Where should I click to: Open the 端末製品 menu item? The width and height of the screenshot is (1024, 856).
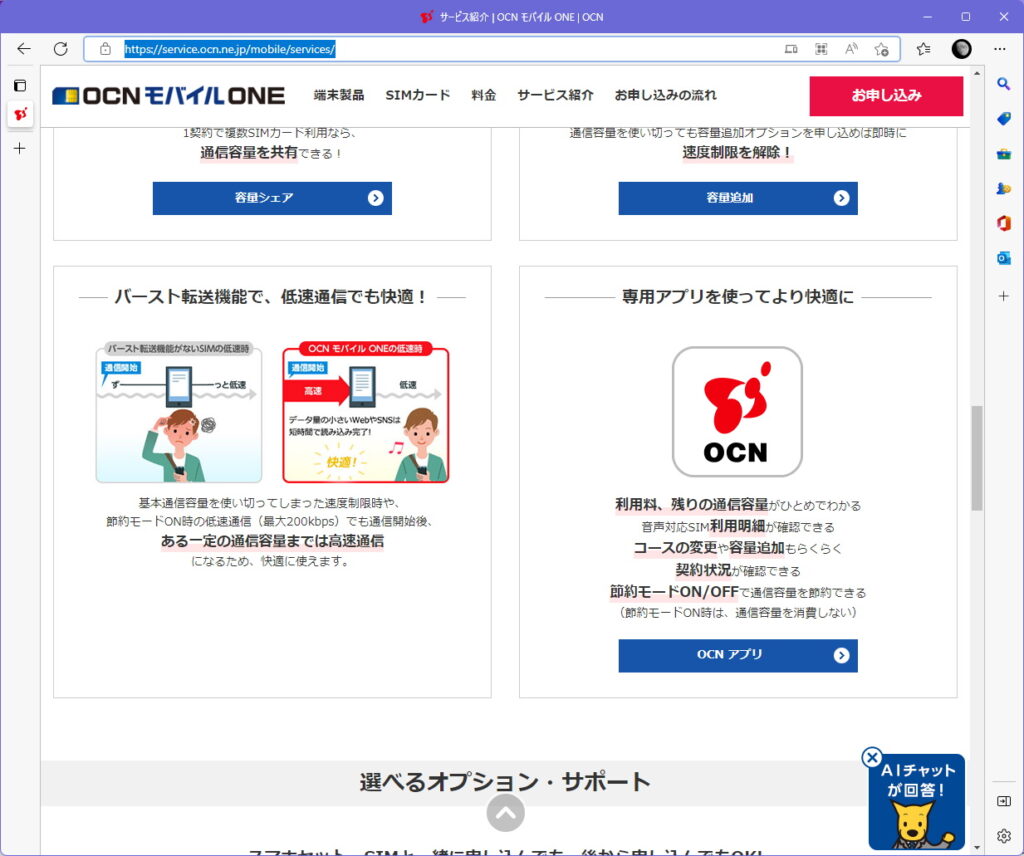pyautogui.click(x=338, y=95)
